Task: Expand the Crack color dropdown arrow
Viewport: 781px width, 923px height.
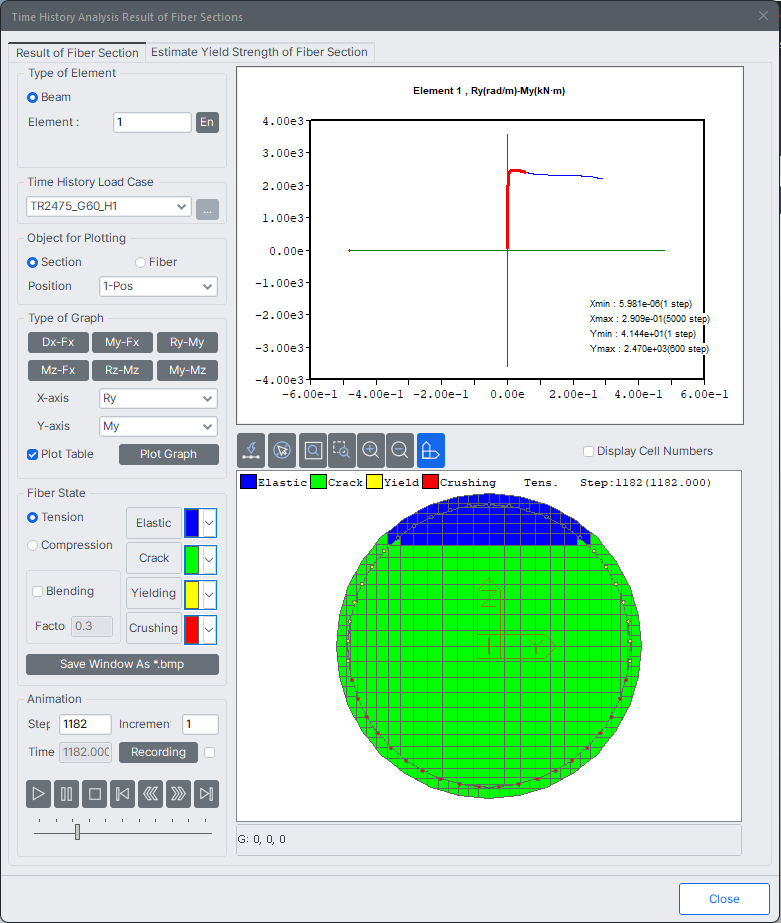Action: coord(209,559)
